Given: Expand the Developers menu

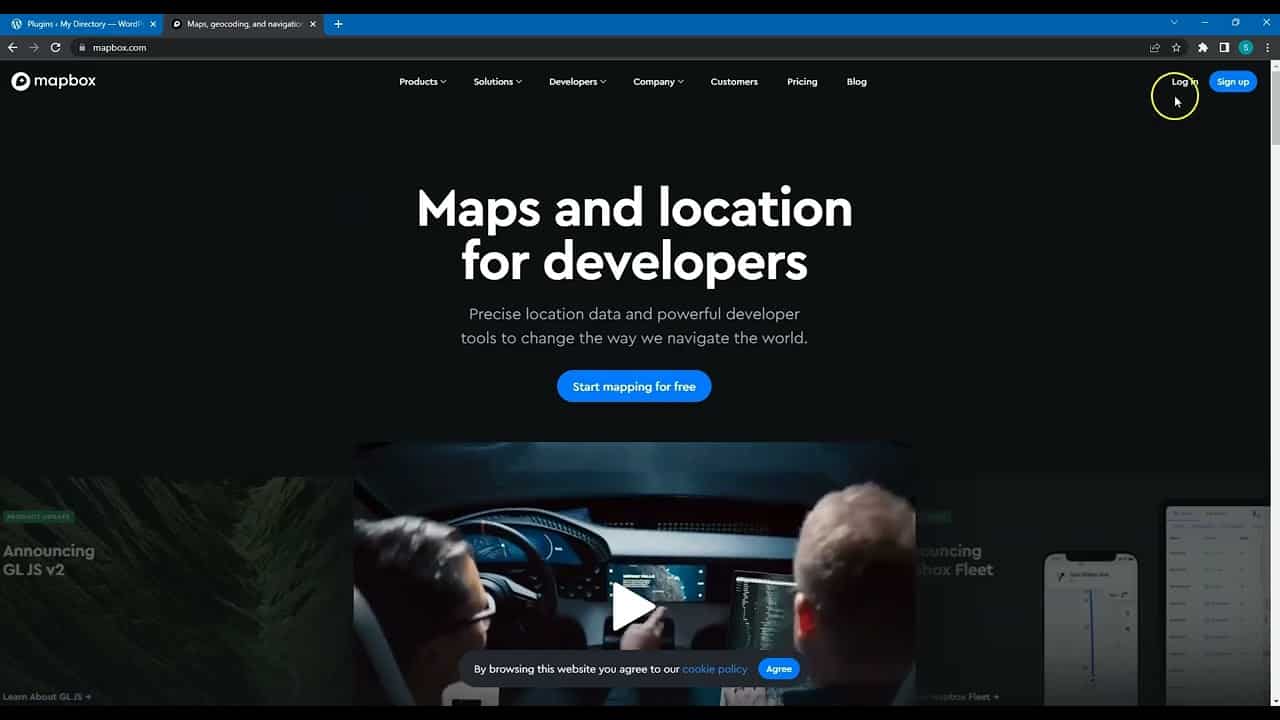Looking at the screenshot, I should point(577,82).
